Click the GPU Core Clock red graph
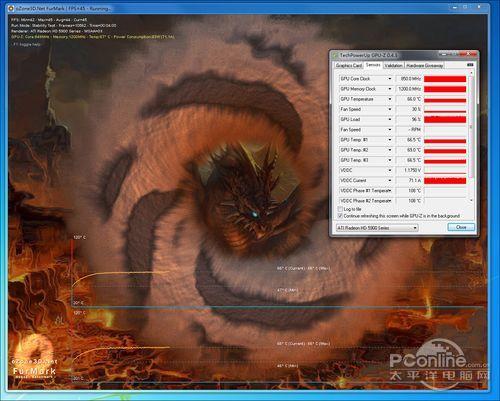Image resolution: width=500 pixels, height=401 pixels. (445, 79)
